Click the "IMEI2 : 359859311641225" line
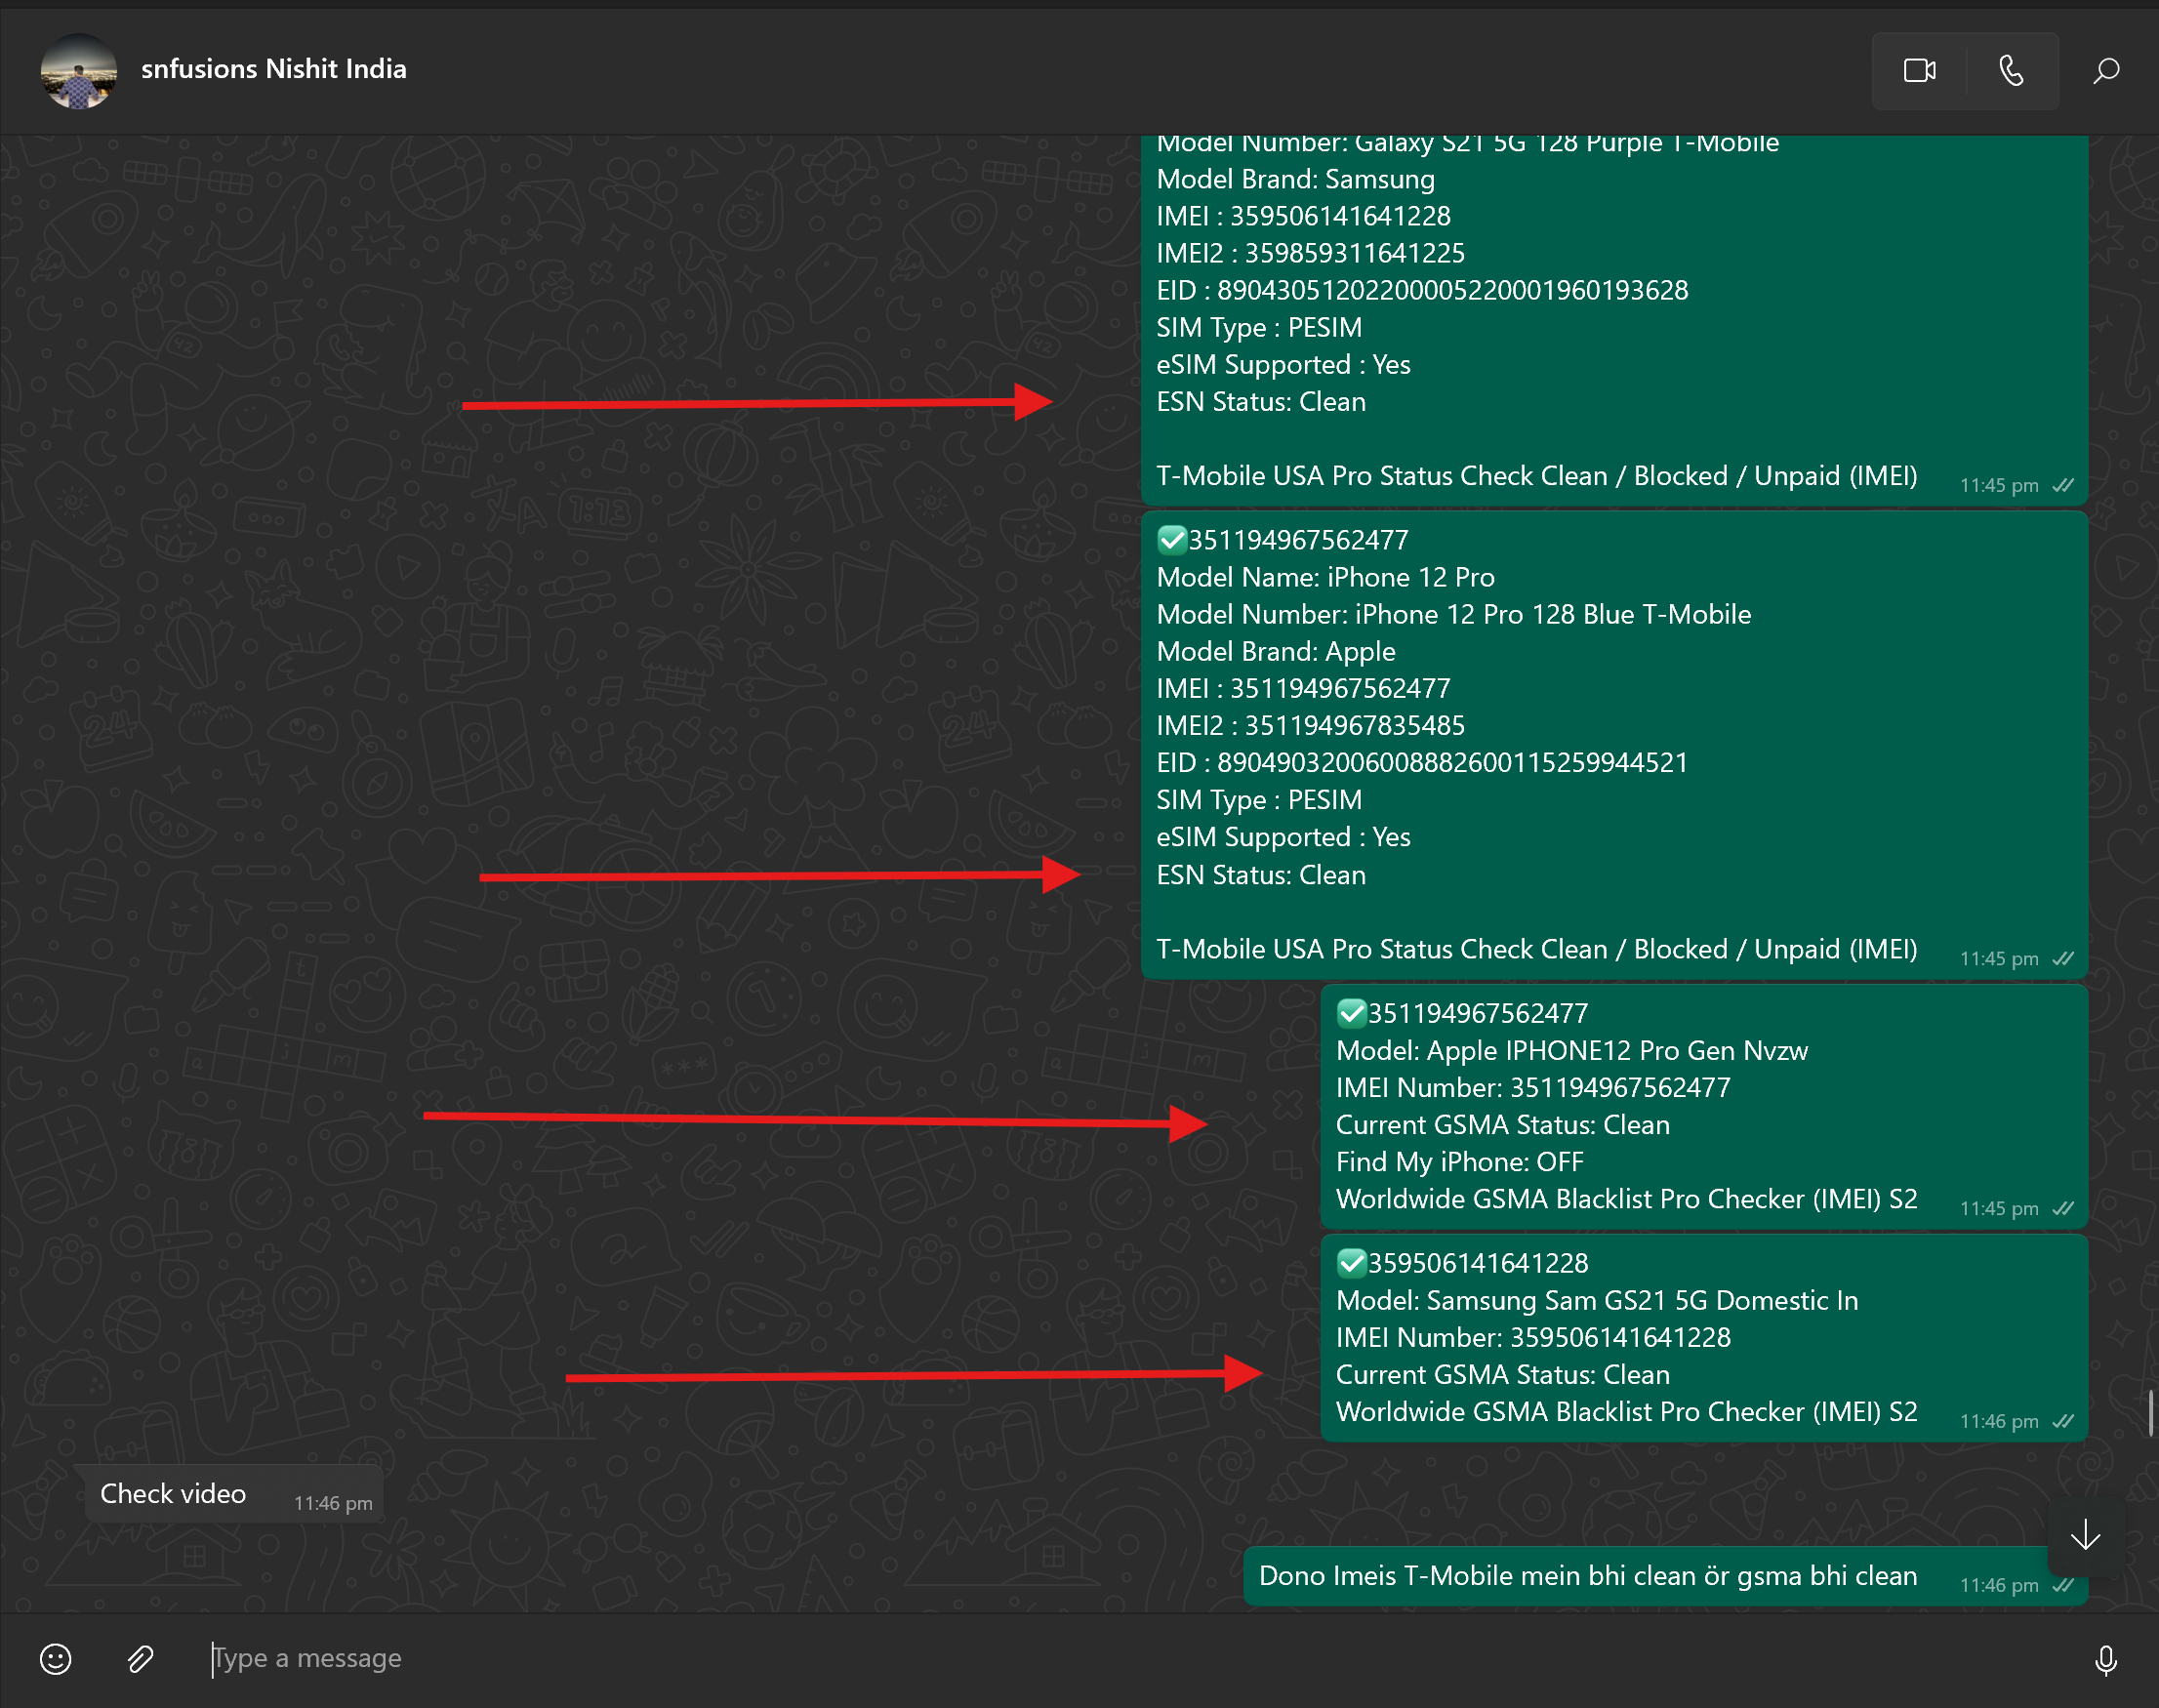This screenshot has height=1708, width=2159. click(x=1310, y=253)
